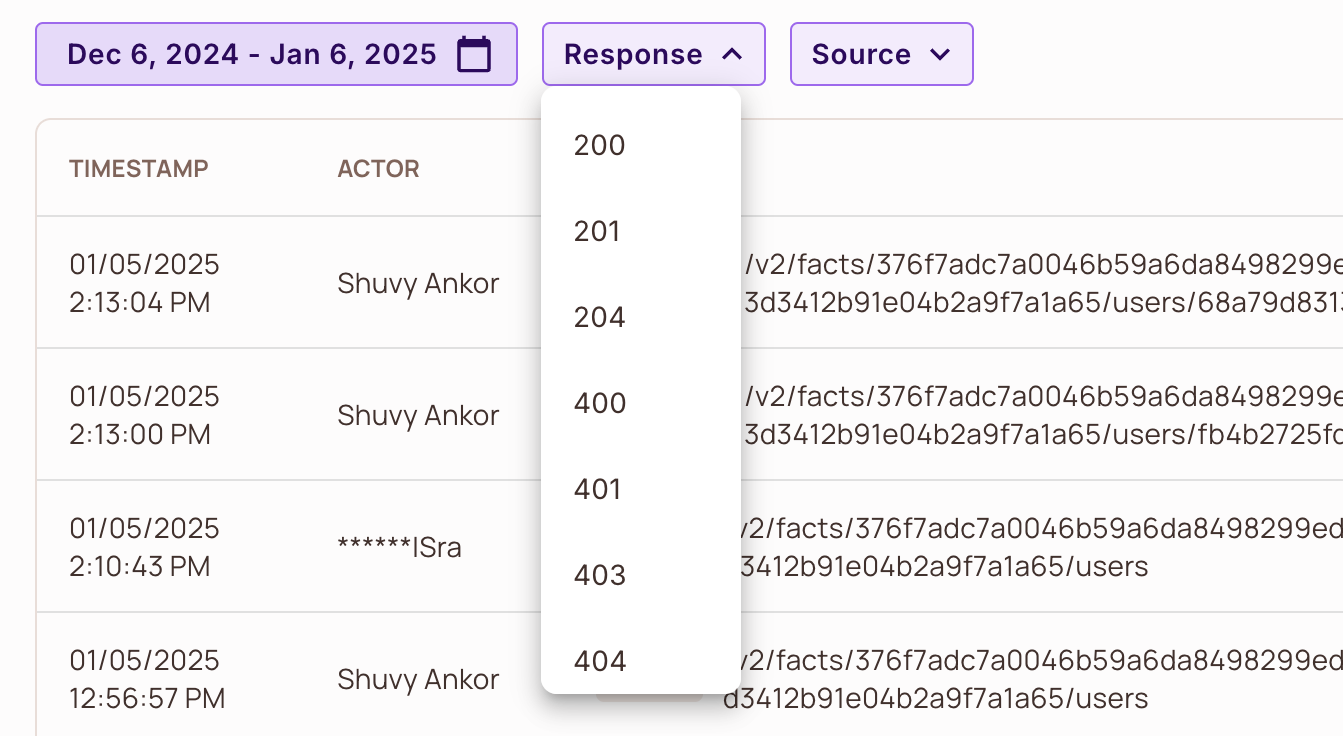Select the 12:56:57 PM audit record

(145, 679)
